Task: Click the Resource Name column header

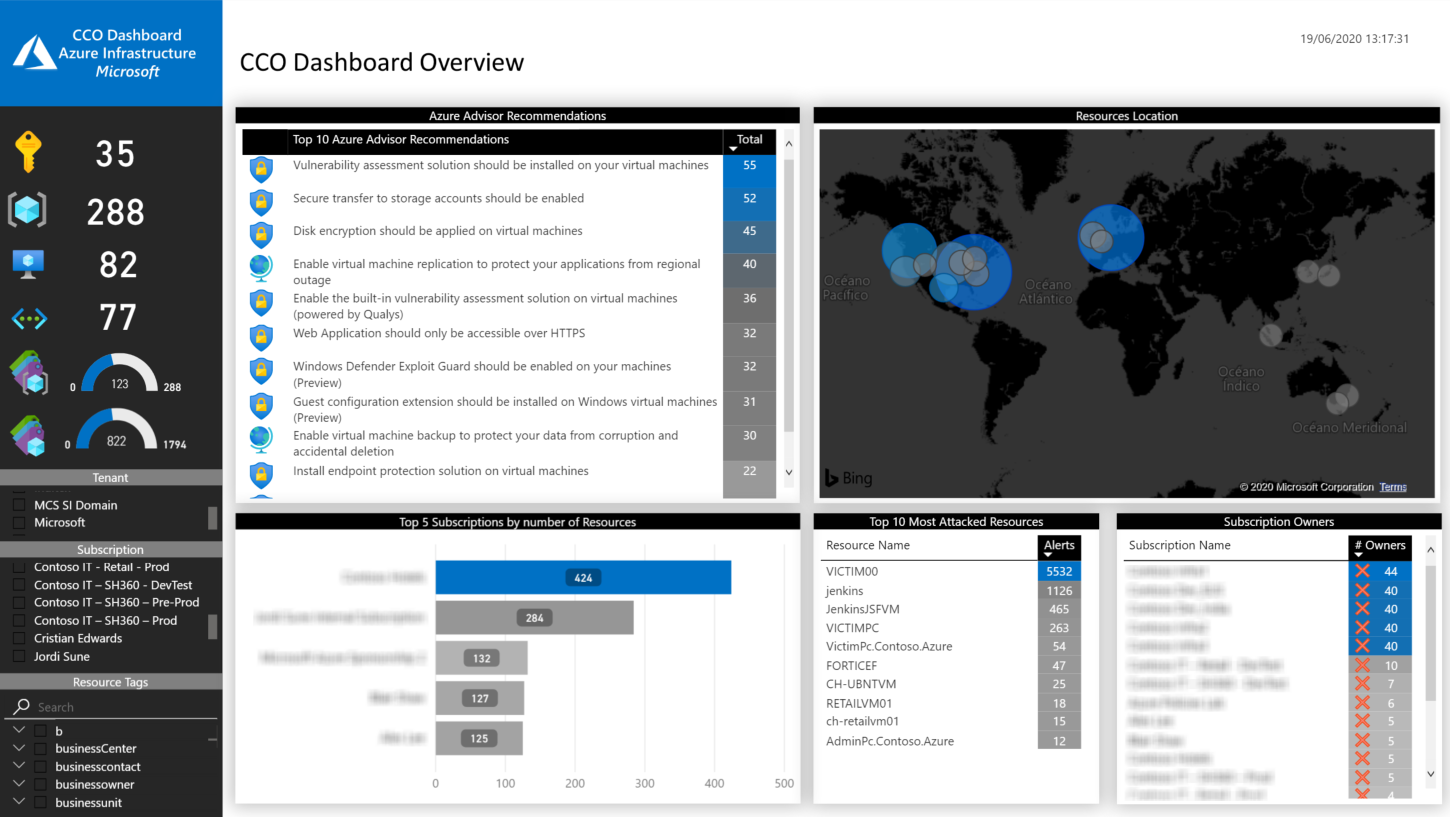Action: click(x=868, y=545)
